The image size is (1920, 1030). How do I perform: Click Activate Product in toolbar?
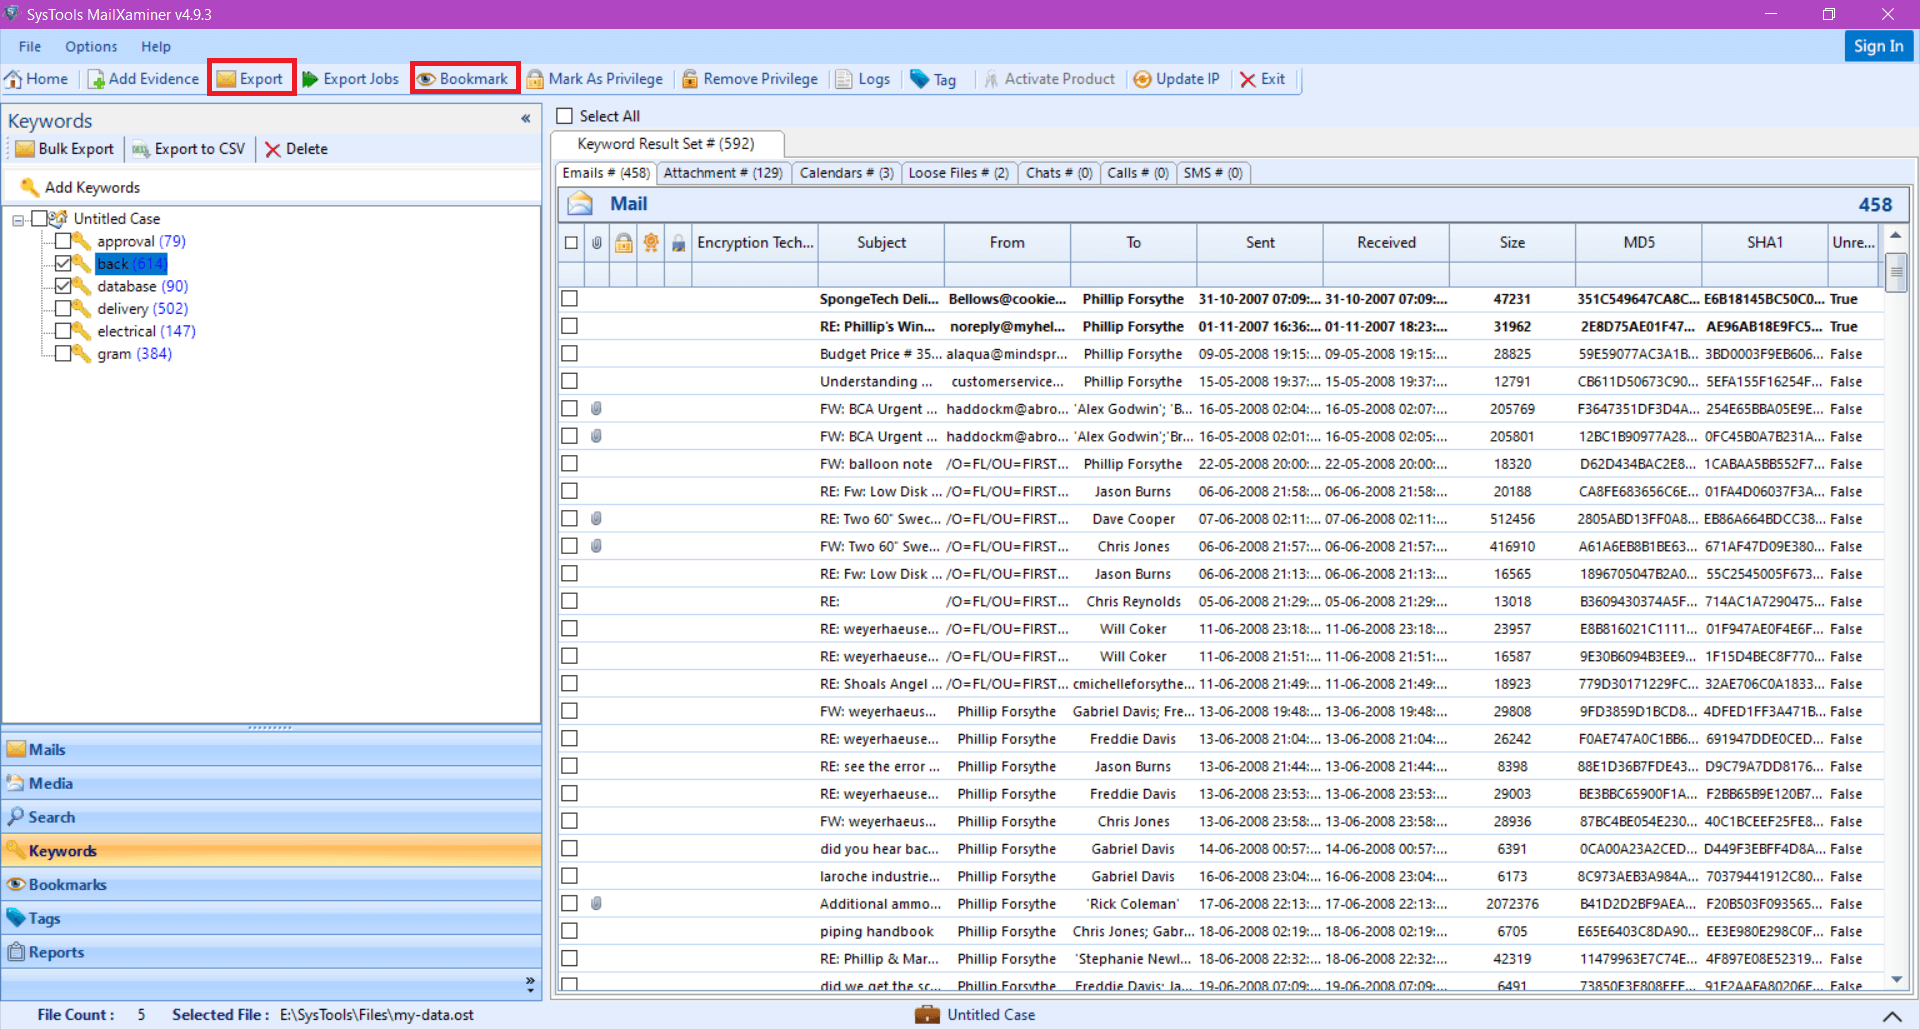pyautogui.click(x=1049, y=79)
